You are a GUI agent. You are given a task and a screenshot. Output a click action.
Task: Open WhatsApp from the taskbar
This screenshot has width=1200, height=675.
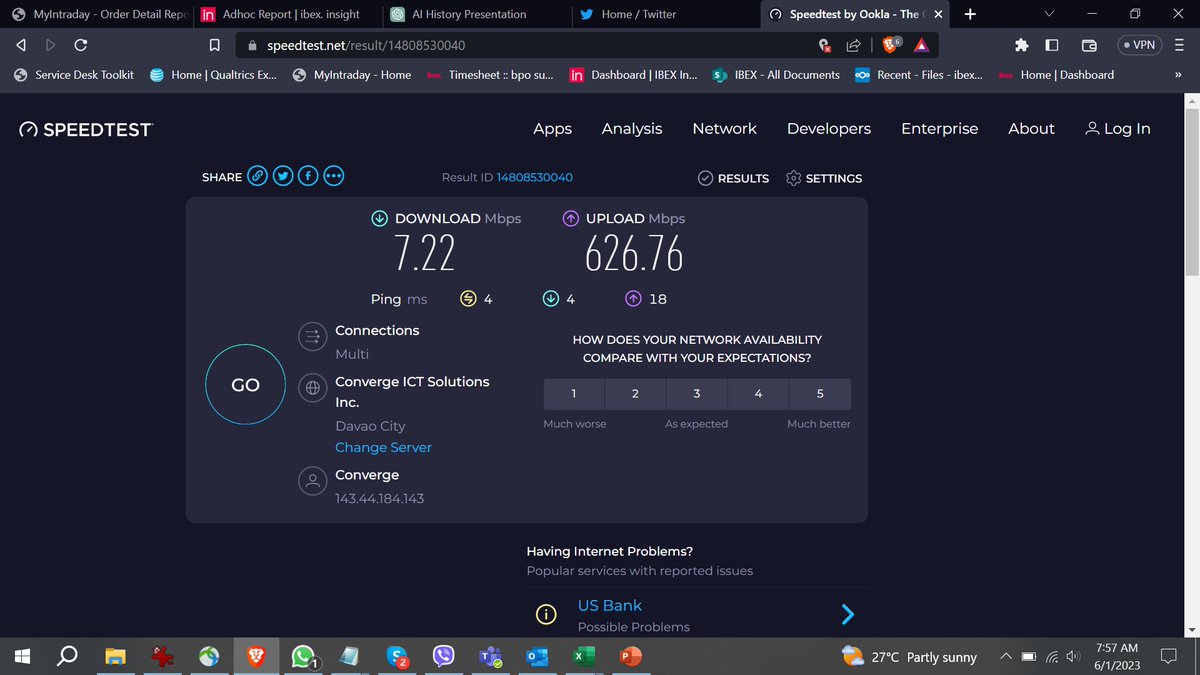point(304,656)
